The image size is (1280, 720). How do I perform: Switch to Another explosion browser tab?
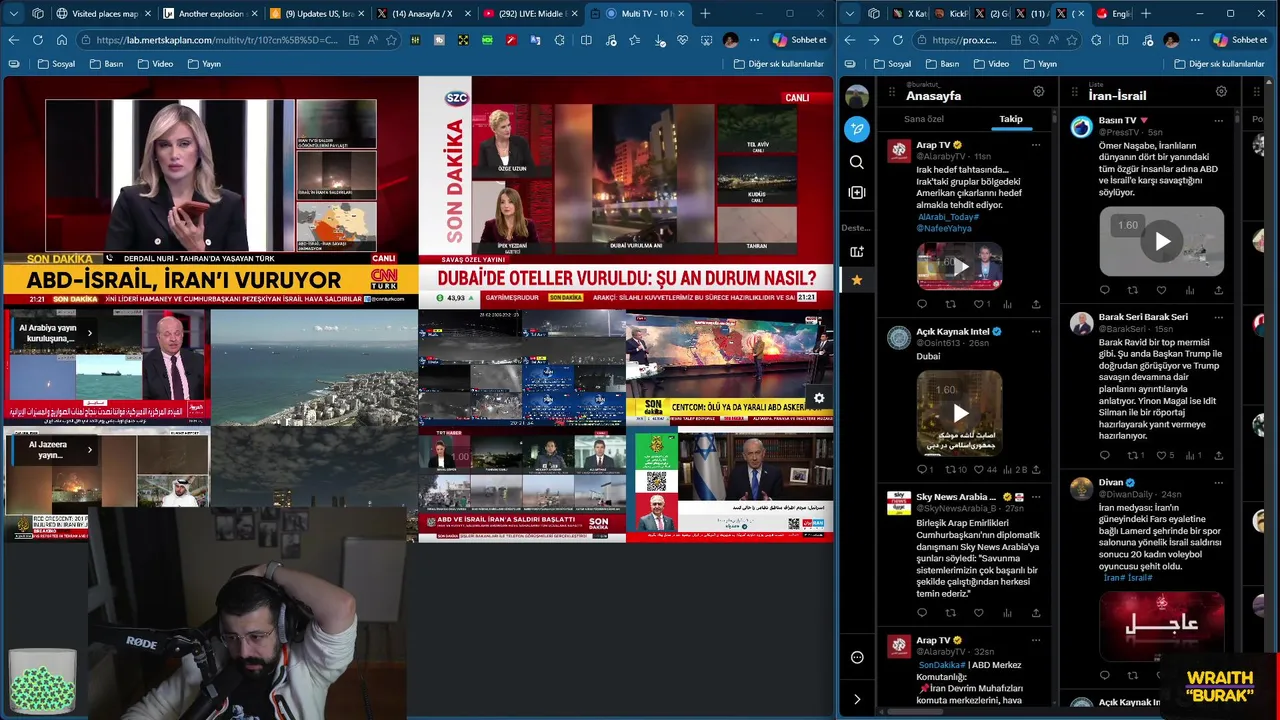[209, 14]
